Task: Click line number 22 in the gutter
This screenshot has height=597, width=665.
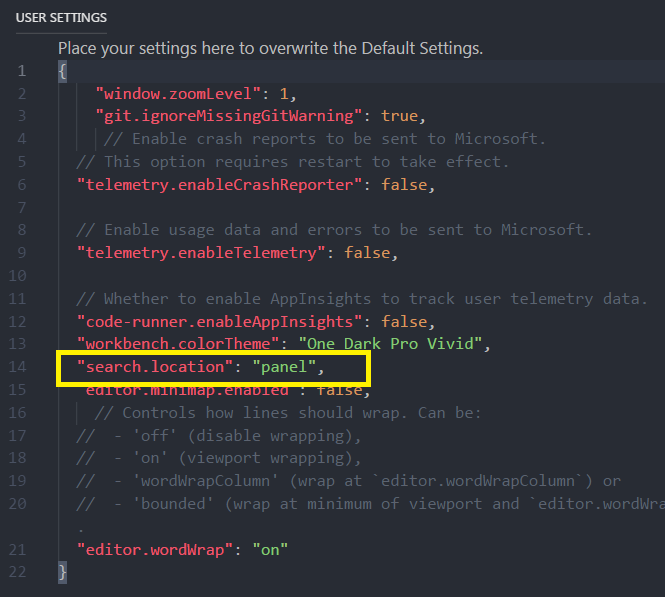Action: (19, 572)
